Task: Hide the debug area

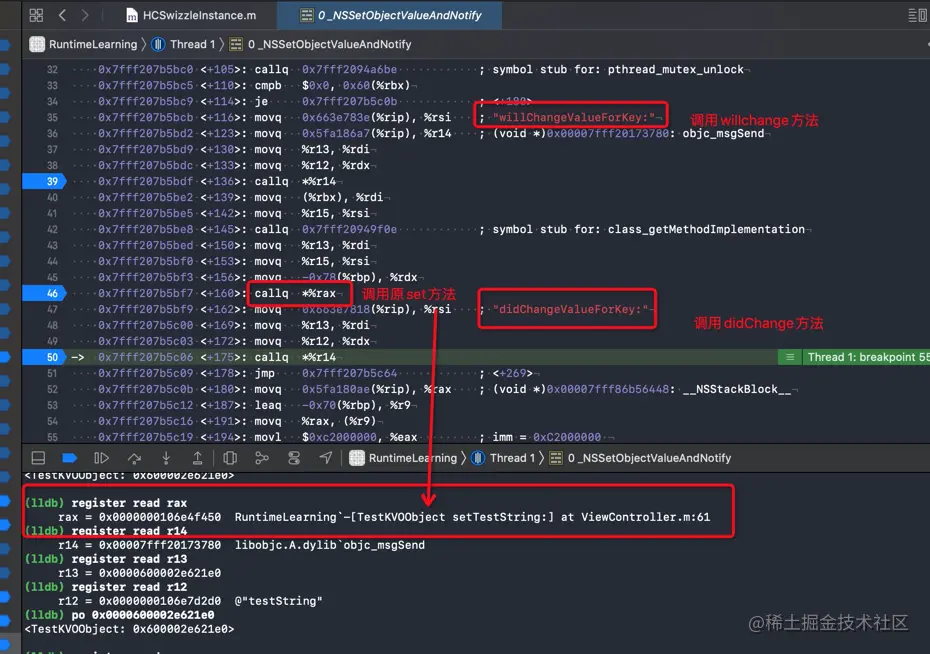Action: click(38, 458)
